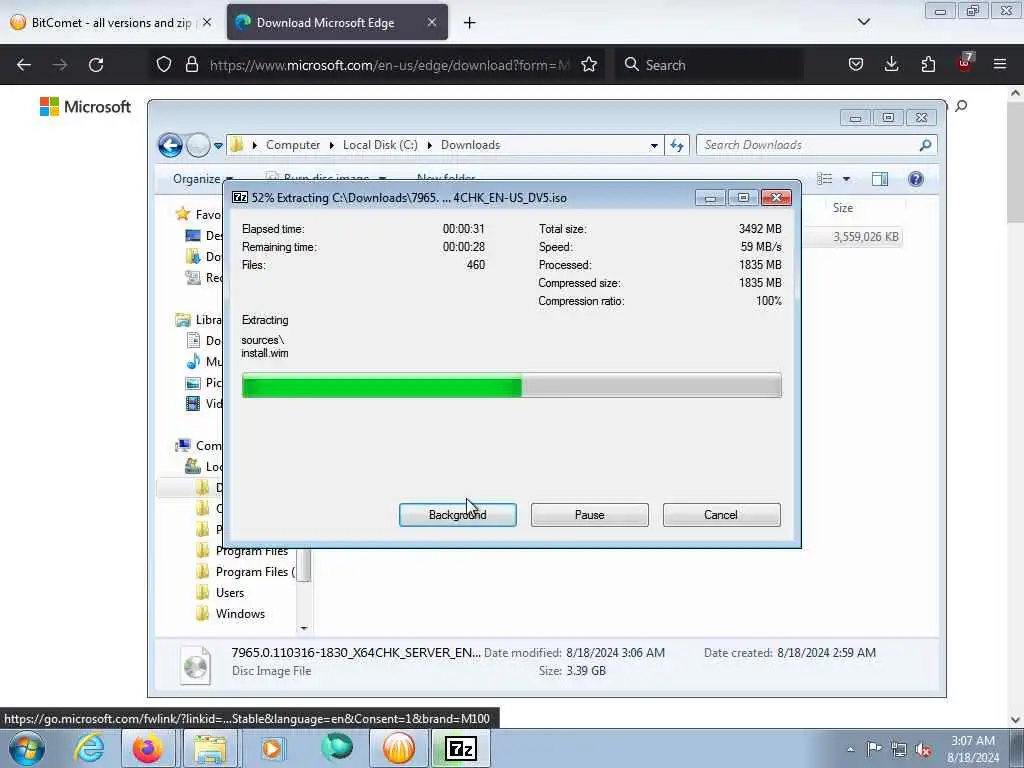1024x768 pixels.
Task: Click Favorites star in navigation pane
Action: coord(183,214)
